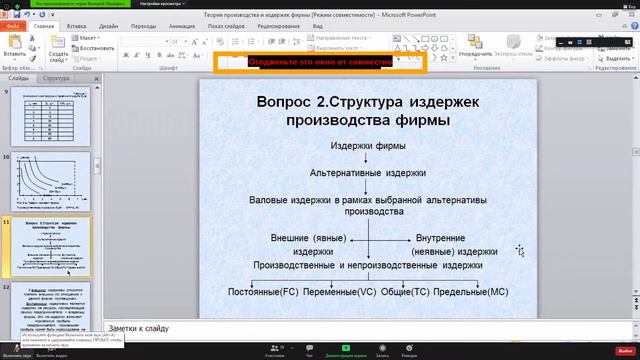Select the triangle shape in shapes gallery
Screen dimensions: 640x360
(x=397, y=49)
